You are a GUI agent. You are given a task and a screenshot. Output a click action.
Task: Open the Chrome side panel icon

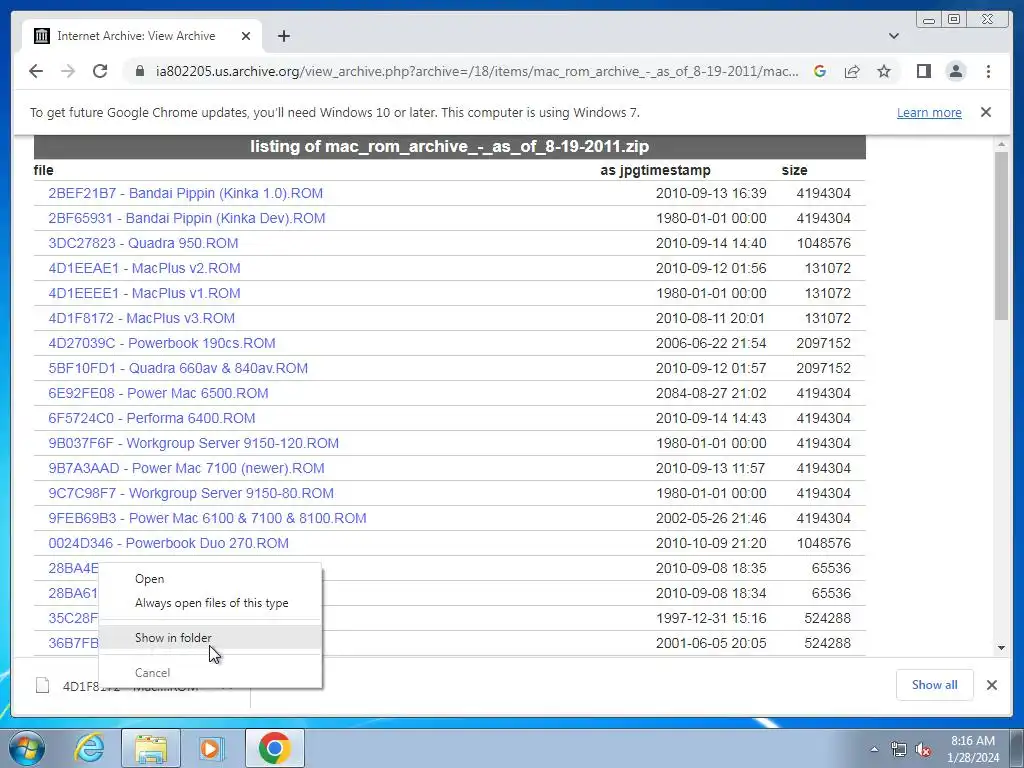923,71
